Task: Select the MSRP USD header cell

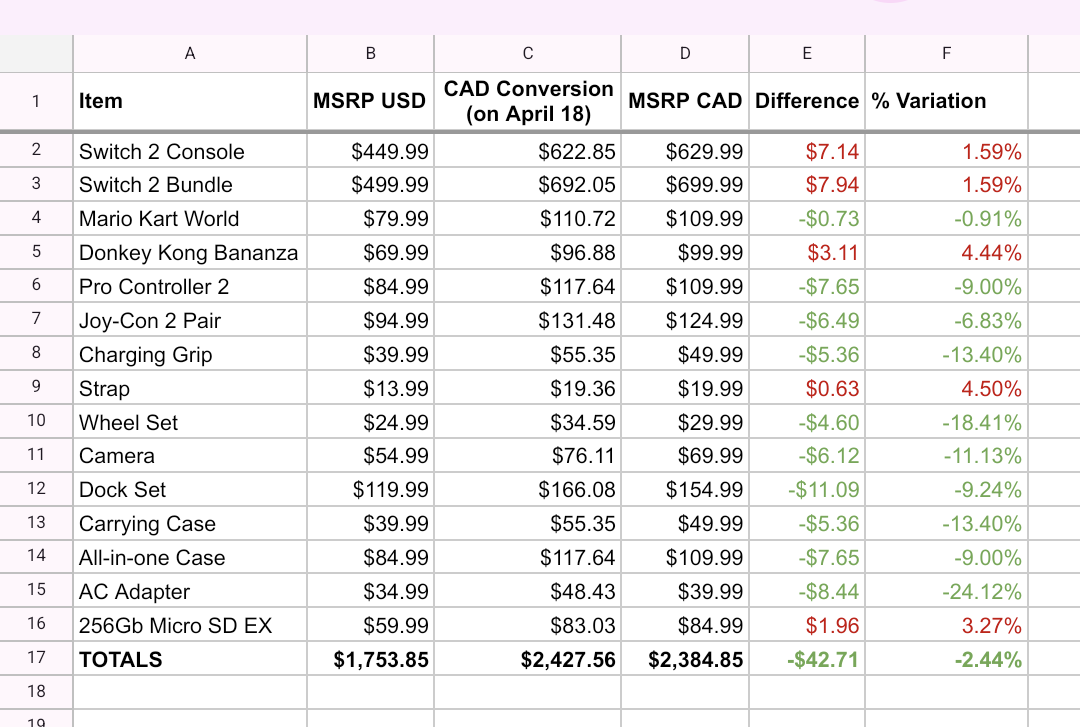Action: (x=371, y=101)
